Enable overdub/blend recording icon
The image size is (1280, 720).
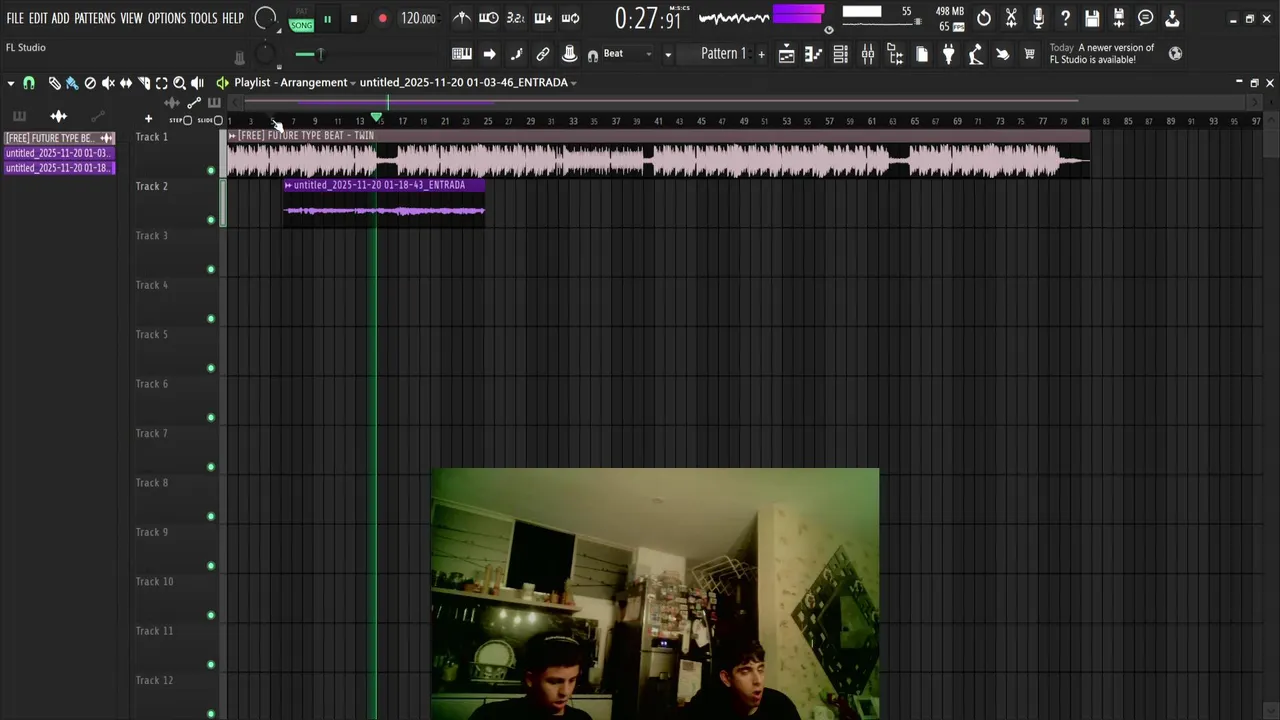[x=543, y=18]
